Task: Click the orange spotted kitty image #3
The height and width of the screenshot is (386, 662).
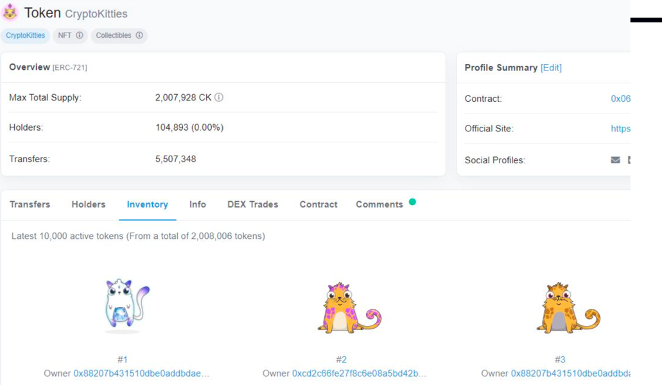Action: 568,307
